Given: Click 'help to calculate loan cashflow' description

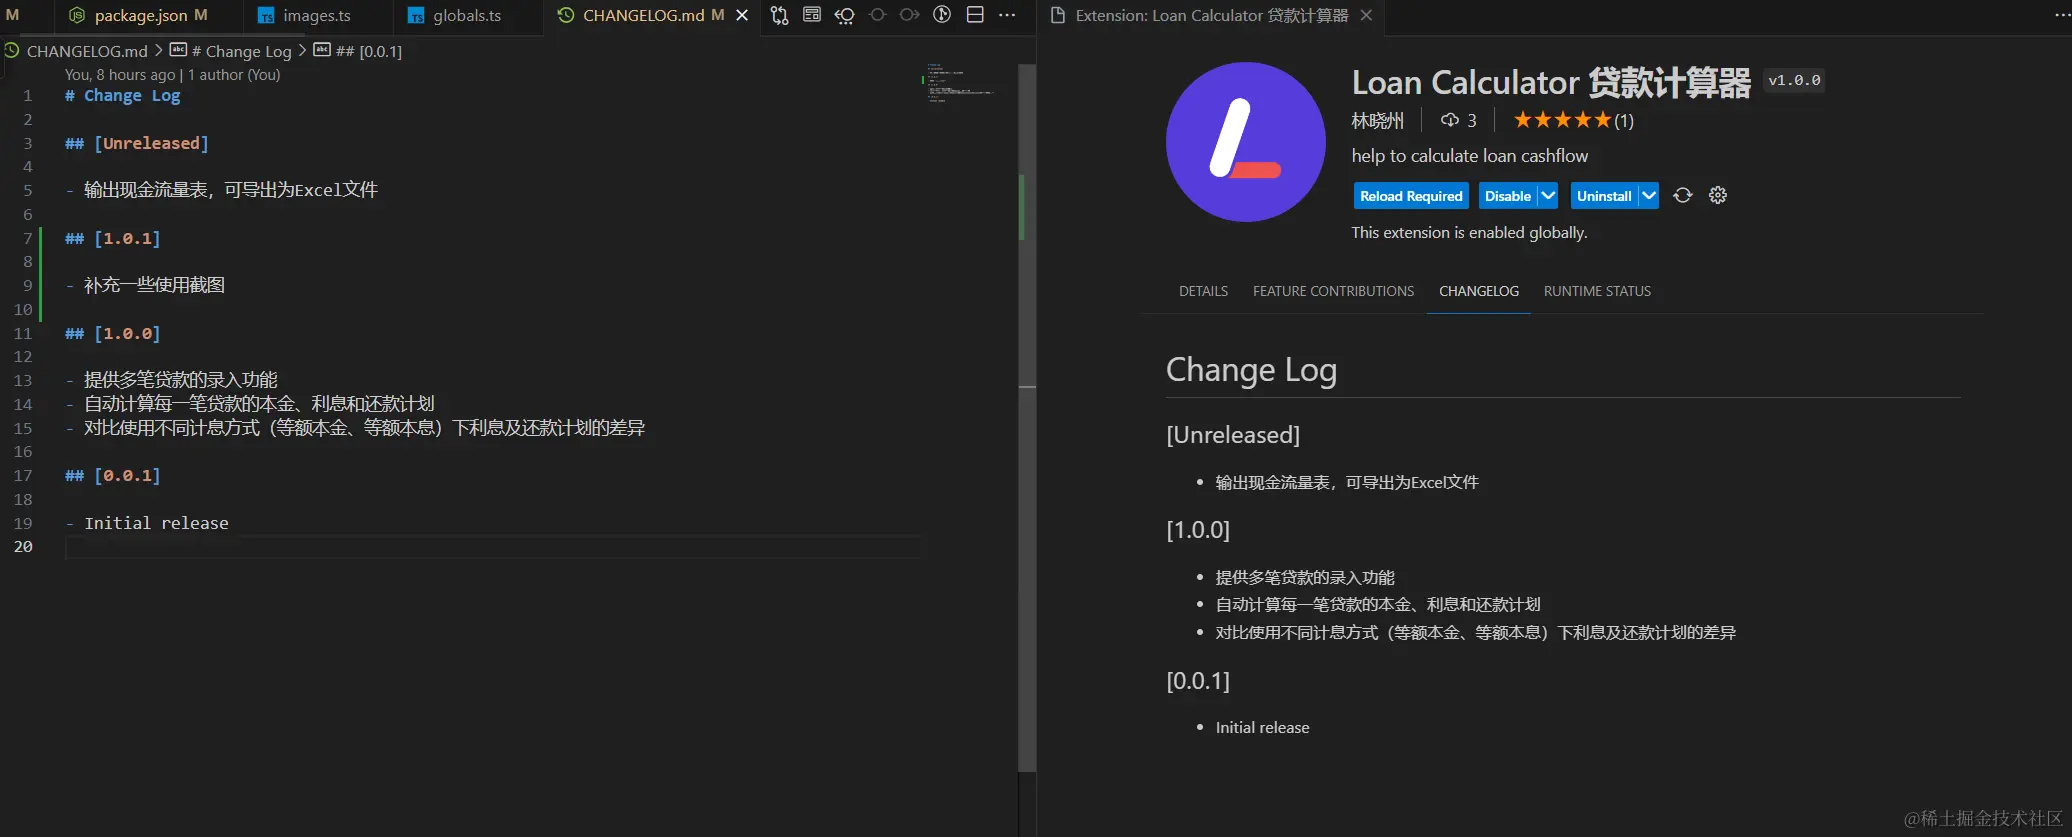Looking at the screenshot, I should click(x=1469, y=156).
